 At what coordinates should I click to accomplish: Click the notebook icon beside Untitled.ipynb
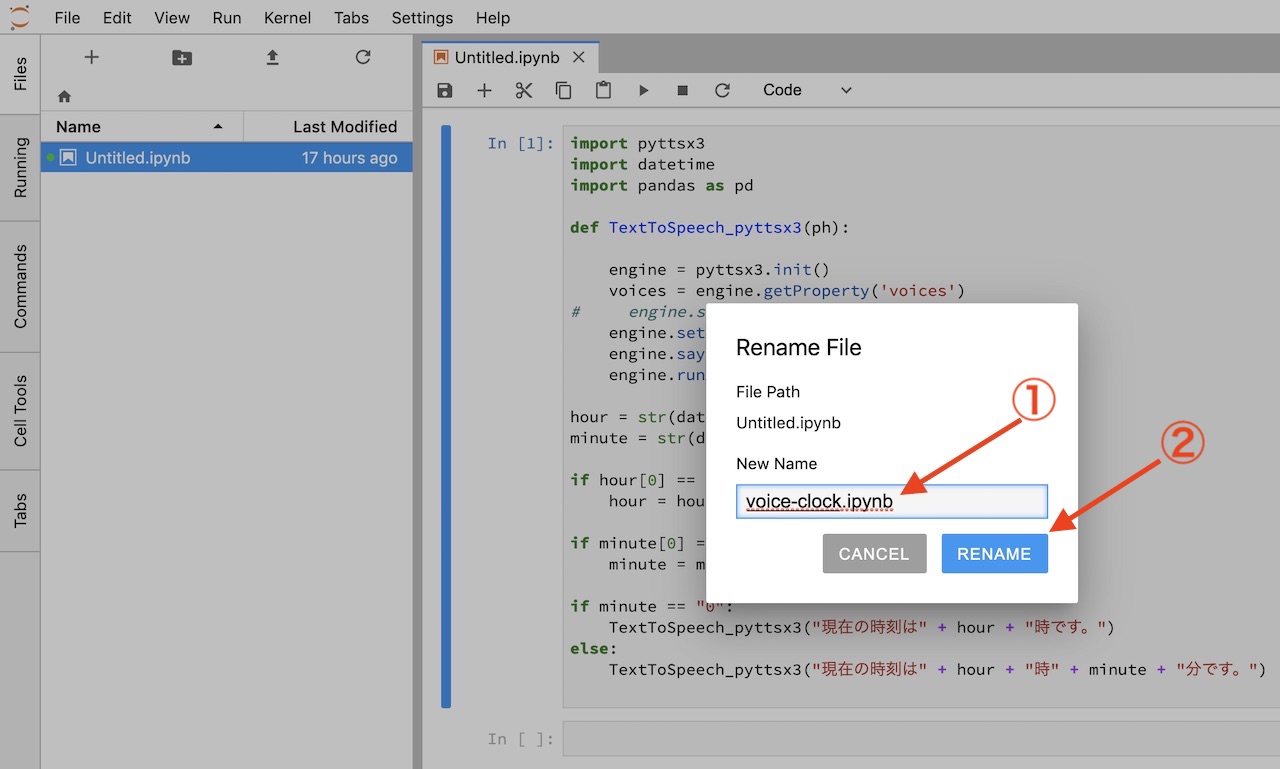click(68, 158)
